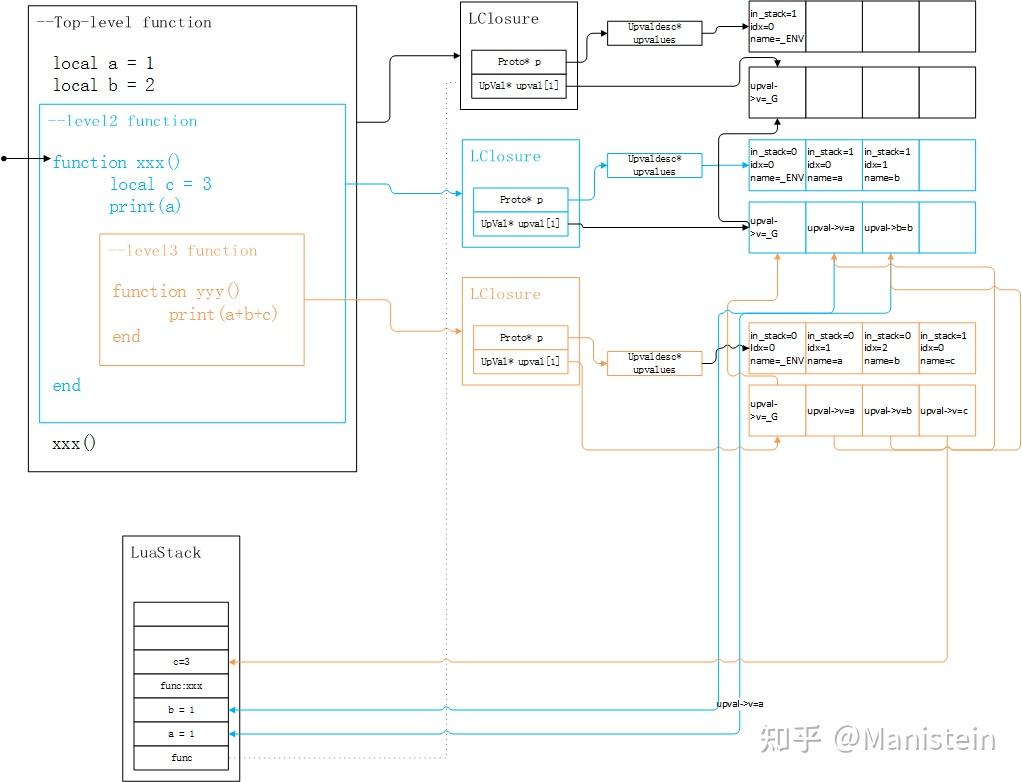Click "Proto* p" in the orange LClosure
The width and height of the screenshot is (1022, 782).
coord(521,338)
